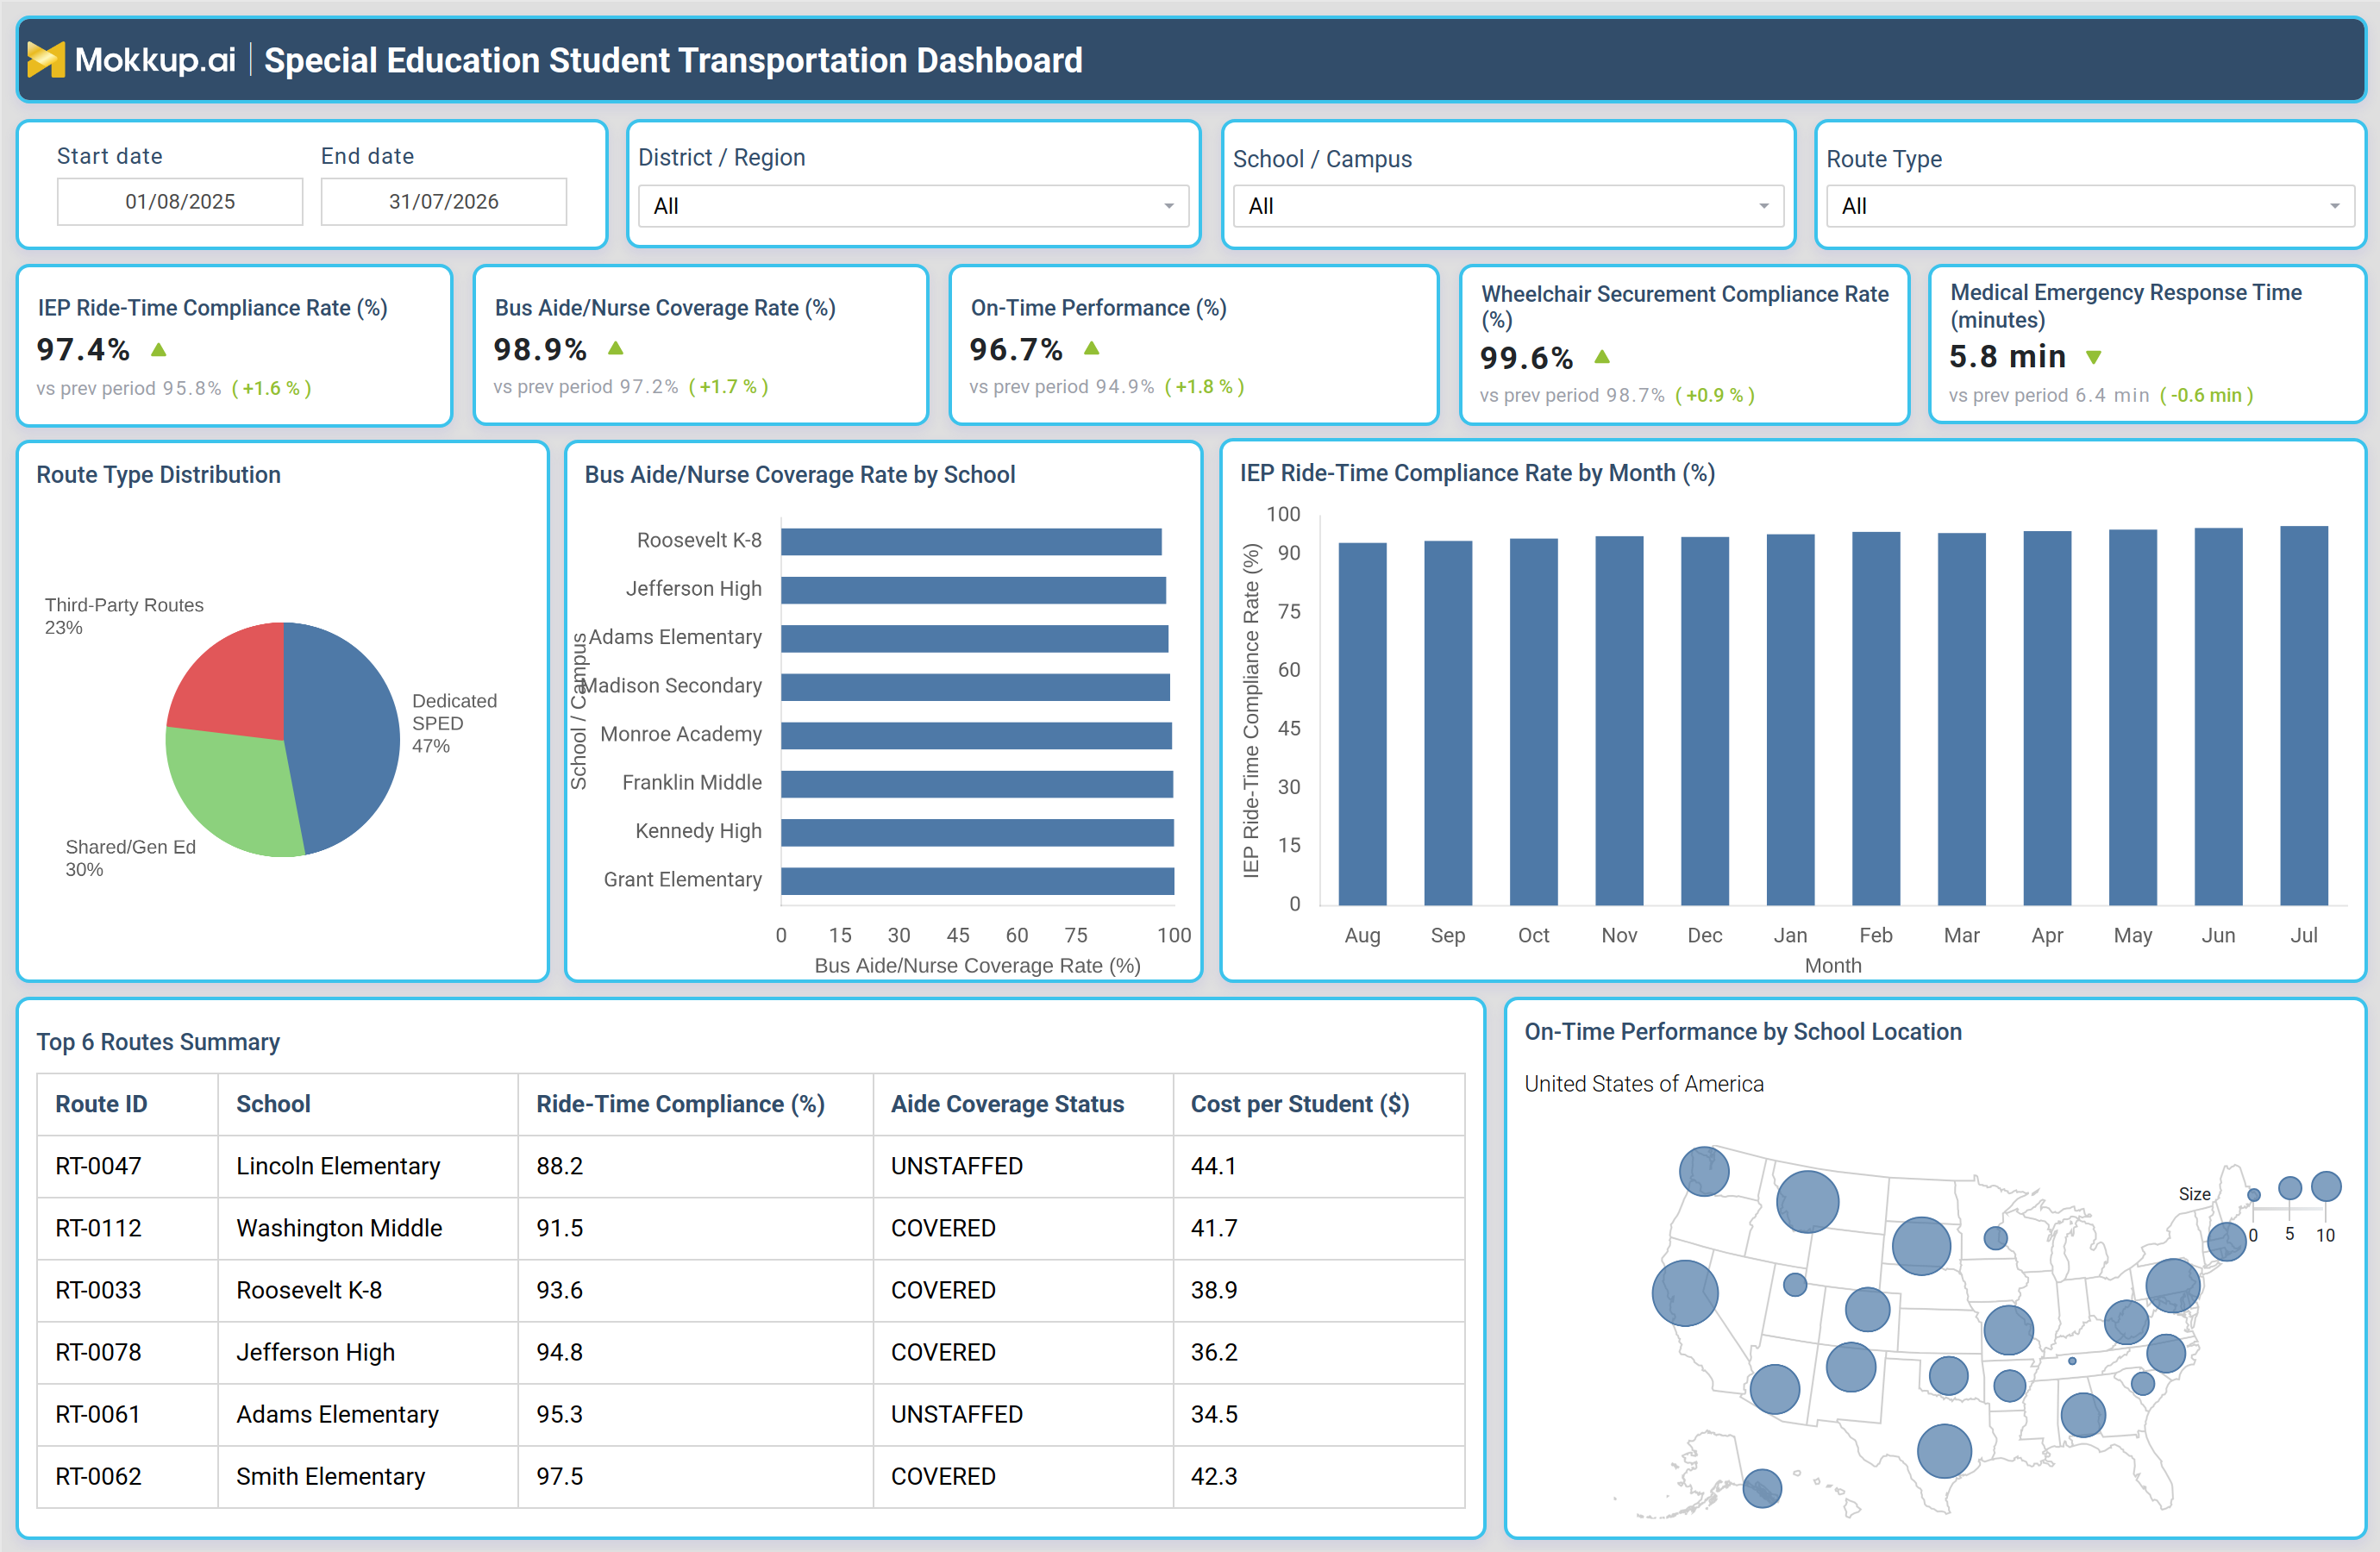This screenshot has height=1552, width=2380.
Task: Click the Oct compliance bar
Action: click(1534, 722)
